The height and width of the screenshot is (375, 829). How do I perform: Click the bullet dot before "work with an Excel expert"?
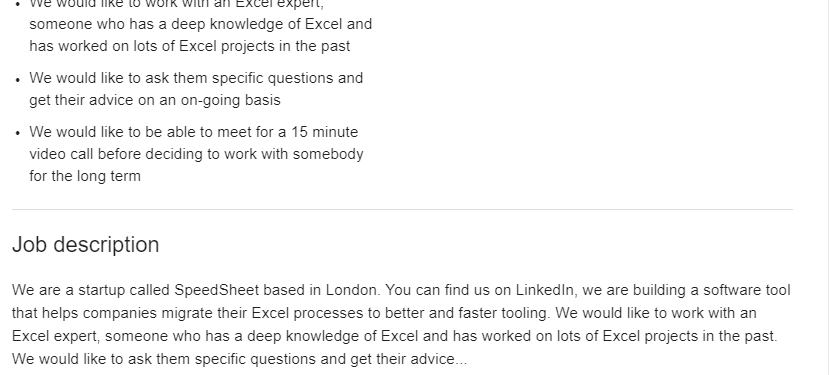click(18, 4)
